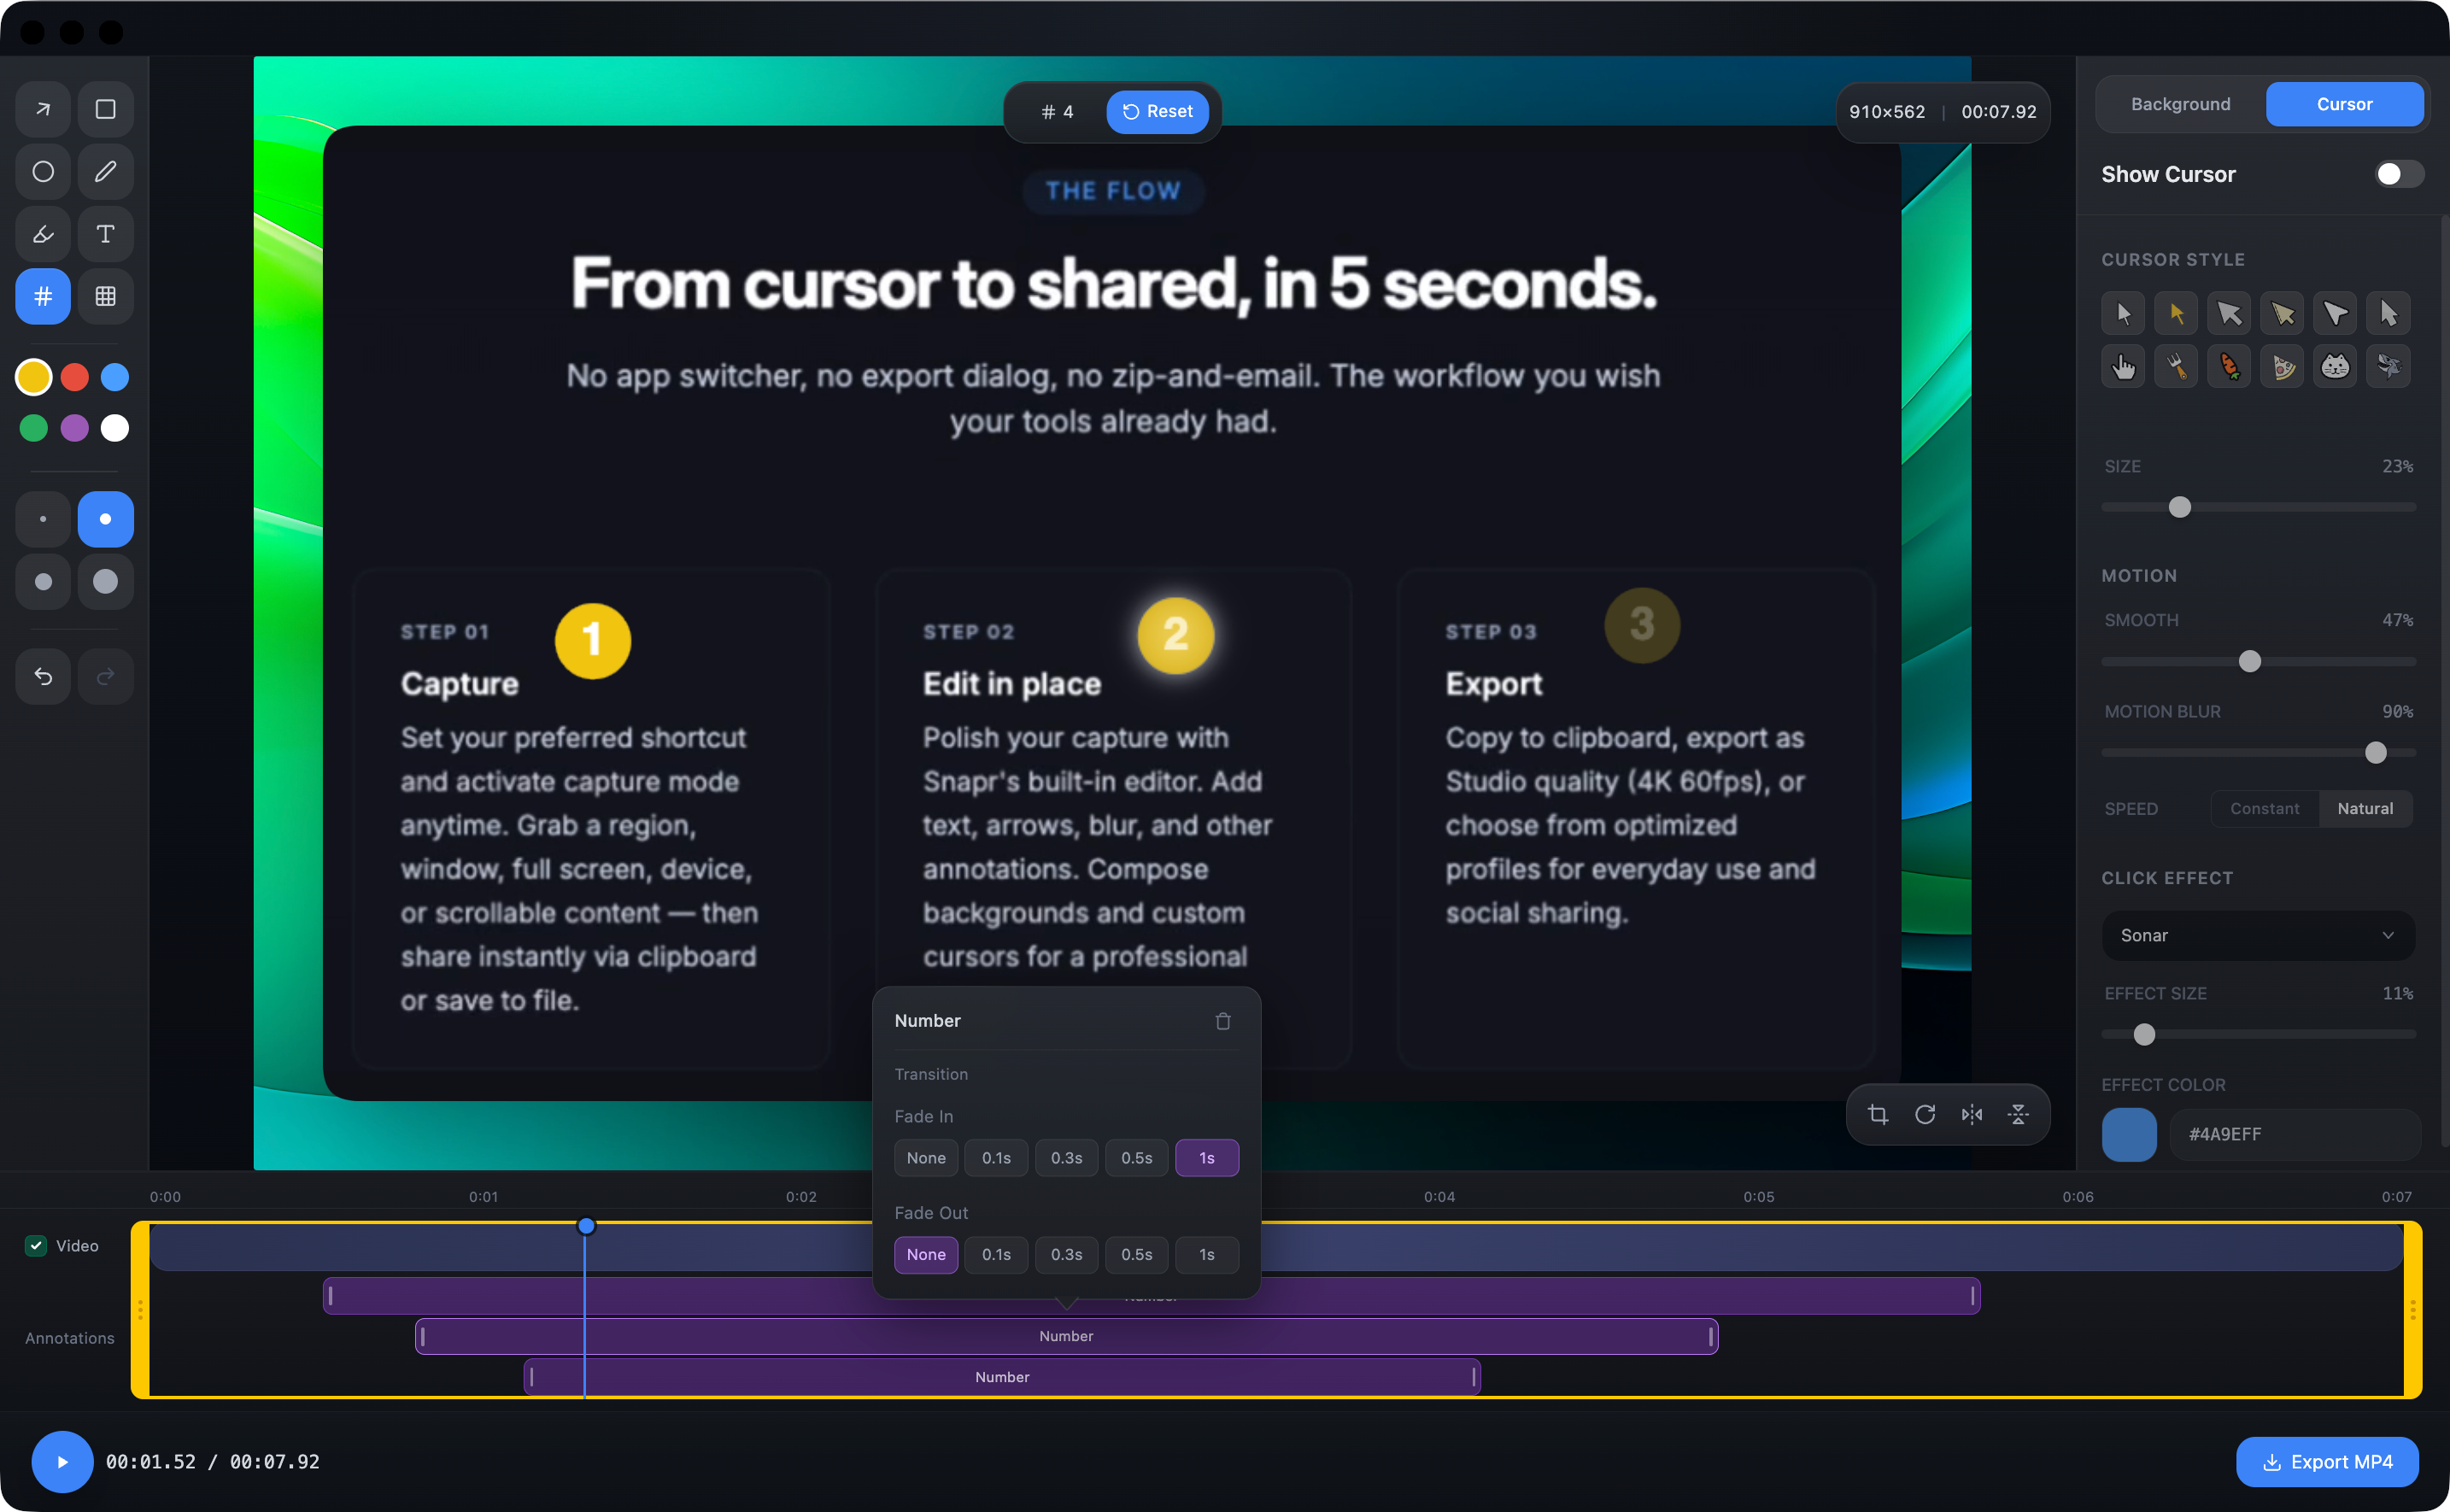The image size is (2450, 1512).
Task: Click the Effect Size slider handle
Action: pos(2144,1034)
